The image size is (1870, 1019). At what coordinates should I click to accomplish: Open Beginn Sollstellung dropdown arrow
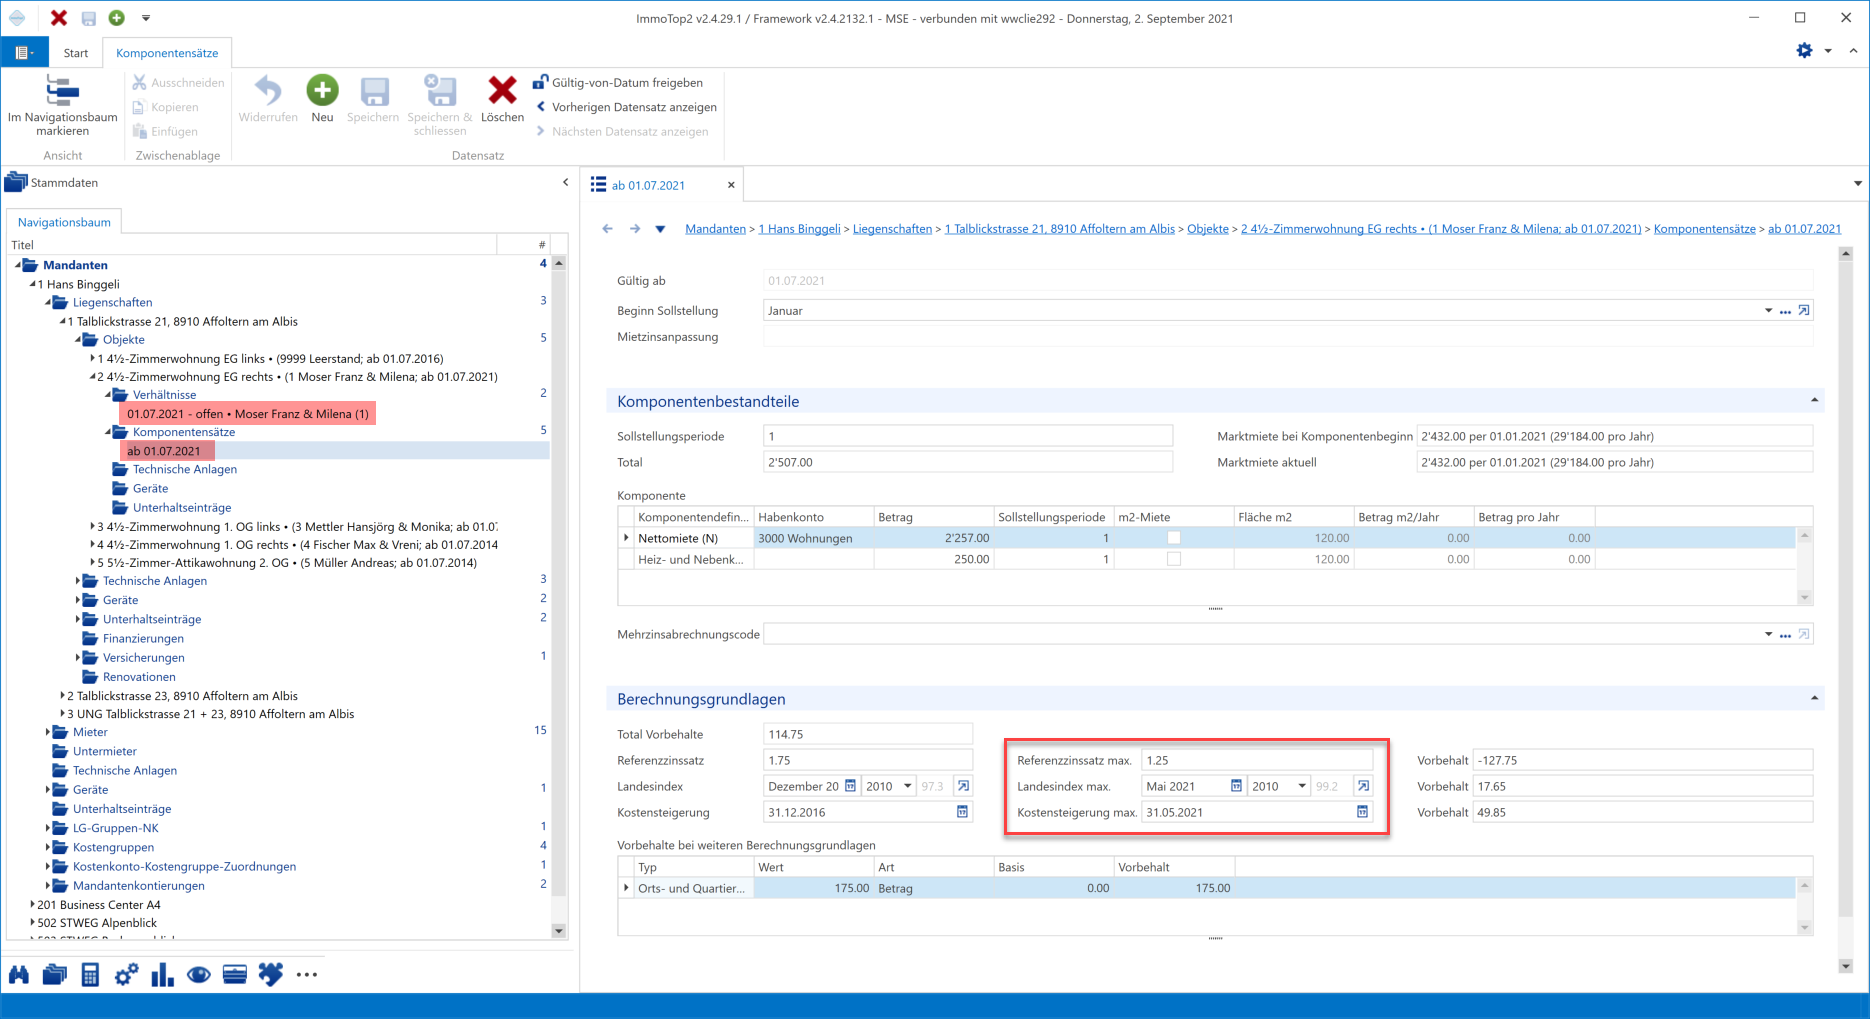1768,311
